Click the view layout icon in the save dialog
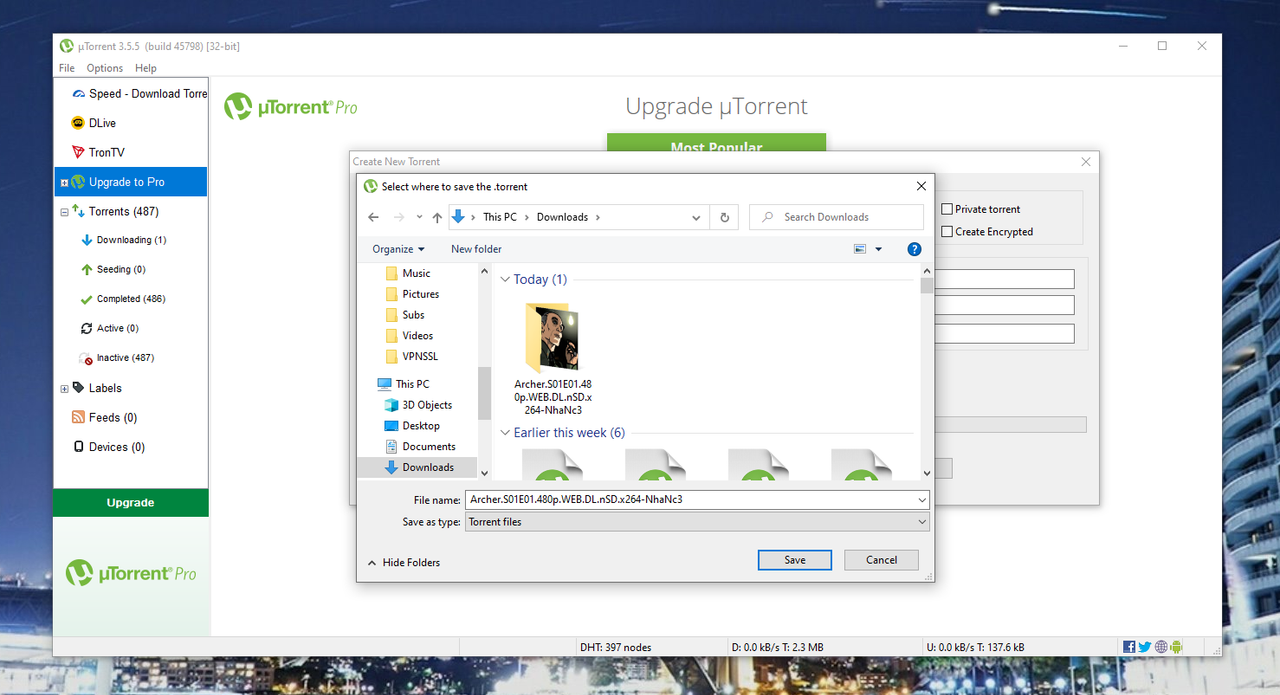 (x=860, y=249)
